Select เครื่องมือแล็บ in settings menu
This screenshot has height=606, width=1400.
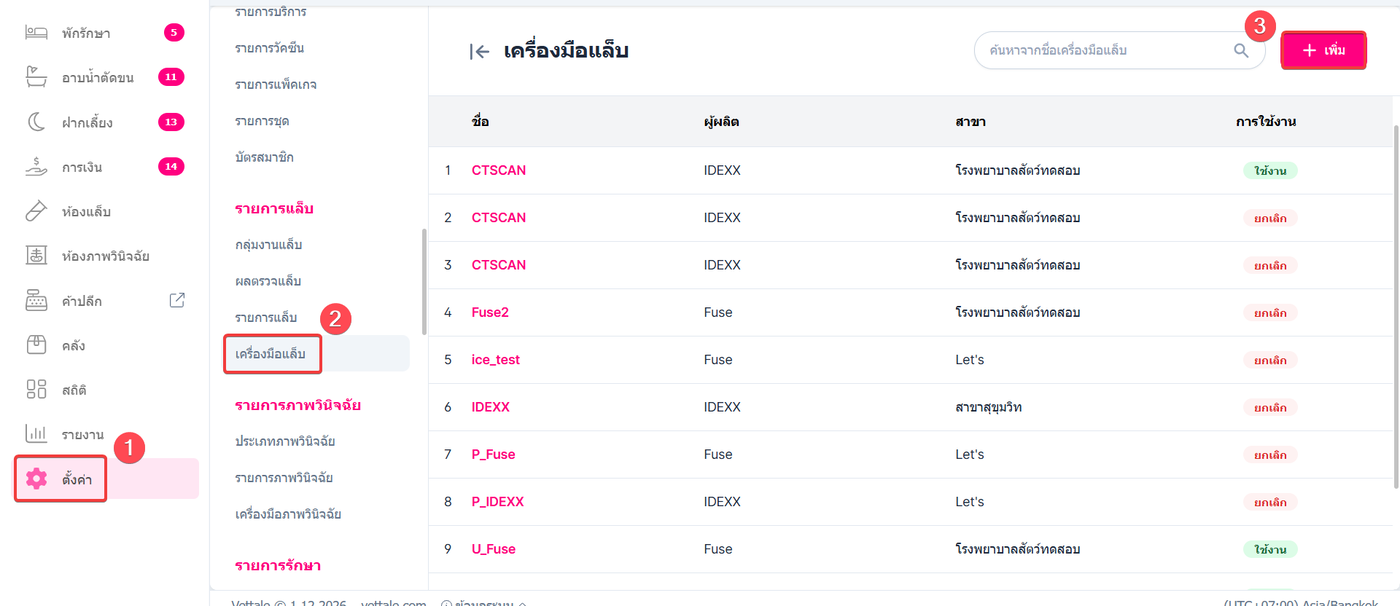pyautogui.click(x=271, y=354)
